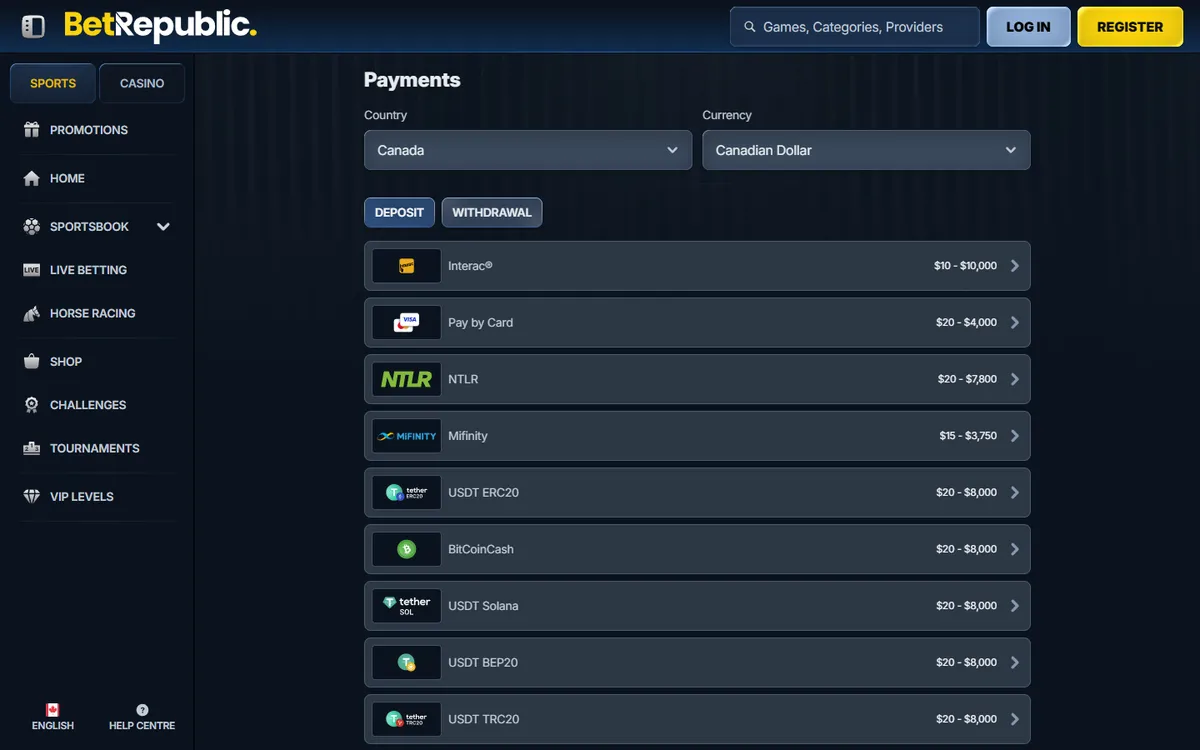Click the NTLR $20 - $7,800 limit
The height and width of the screenshot is (750, 1200).
(967, 379)
